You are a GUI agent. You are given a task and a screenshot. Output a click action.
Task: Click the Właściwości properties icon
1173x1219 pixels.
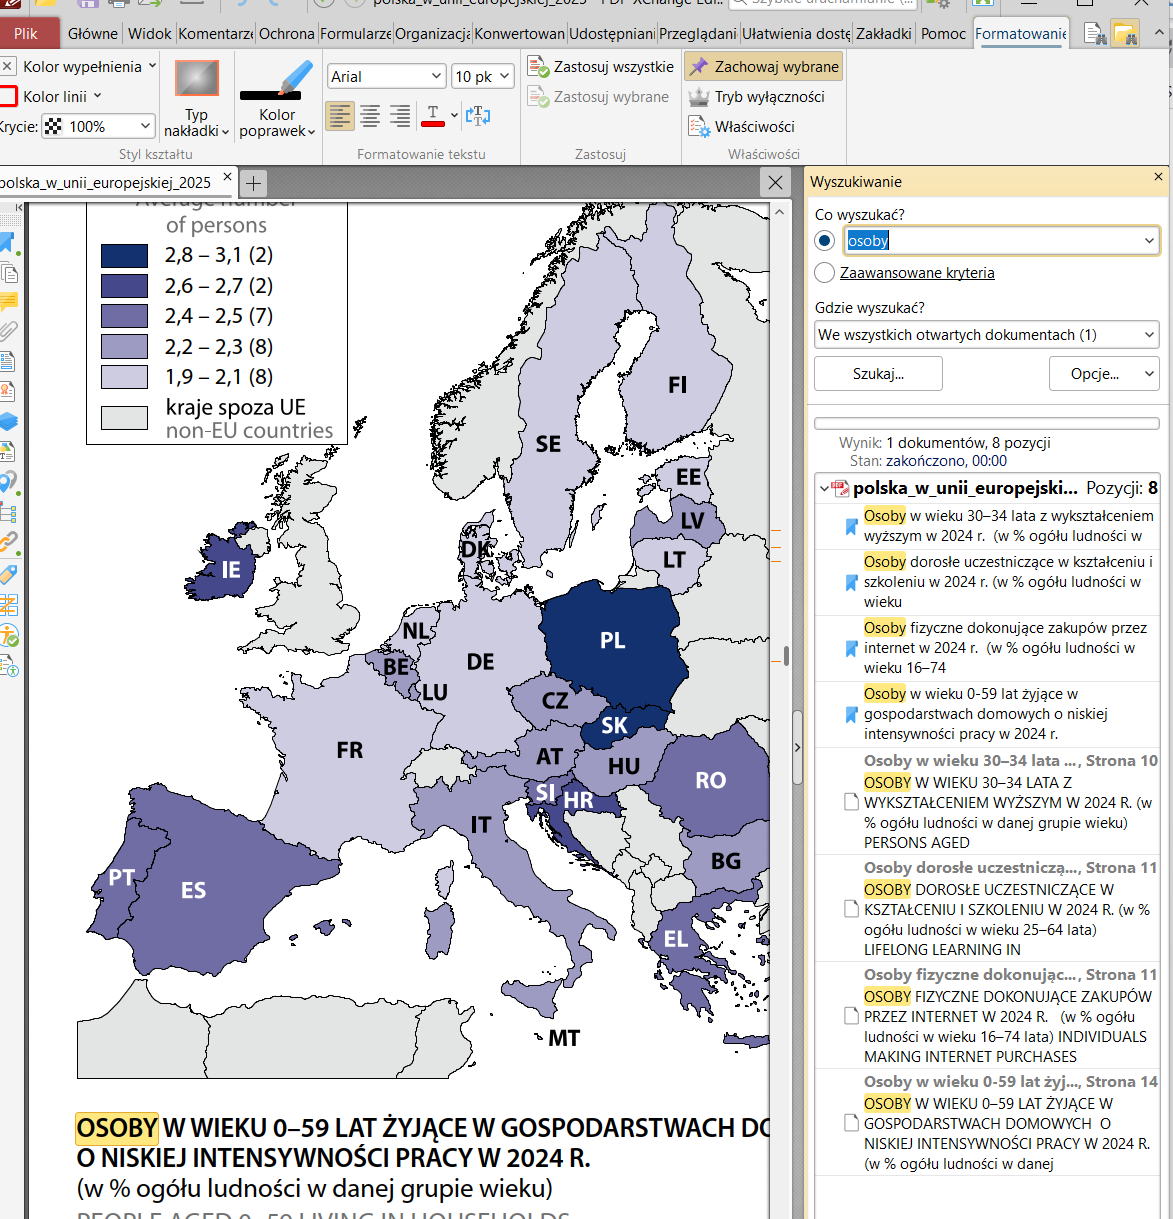698,127
